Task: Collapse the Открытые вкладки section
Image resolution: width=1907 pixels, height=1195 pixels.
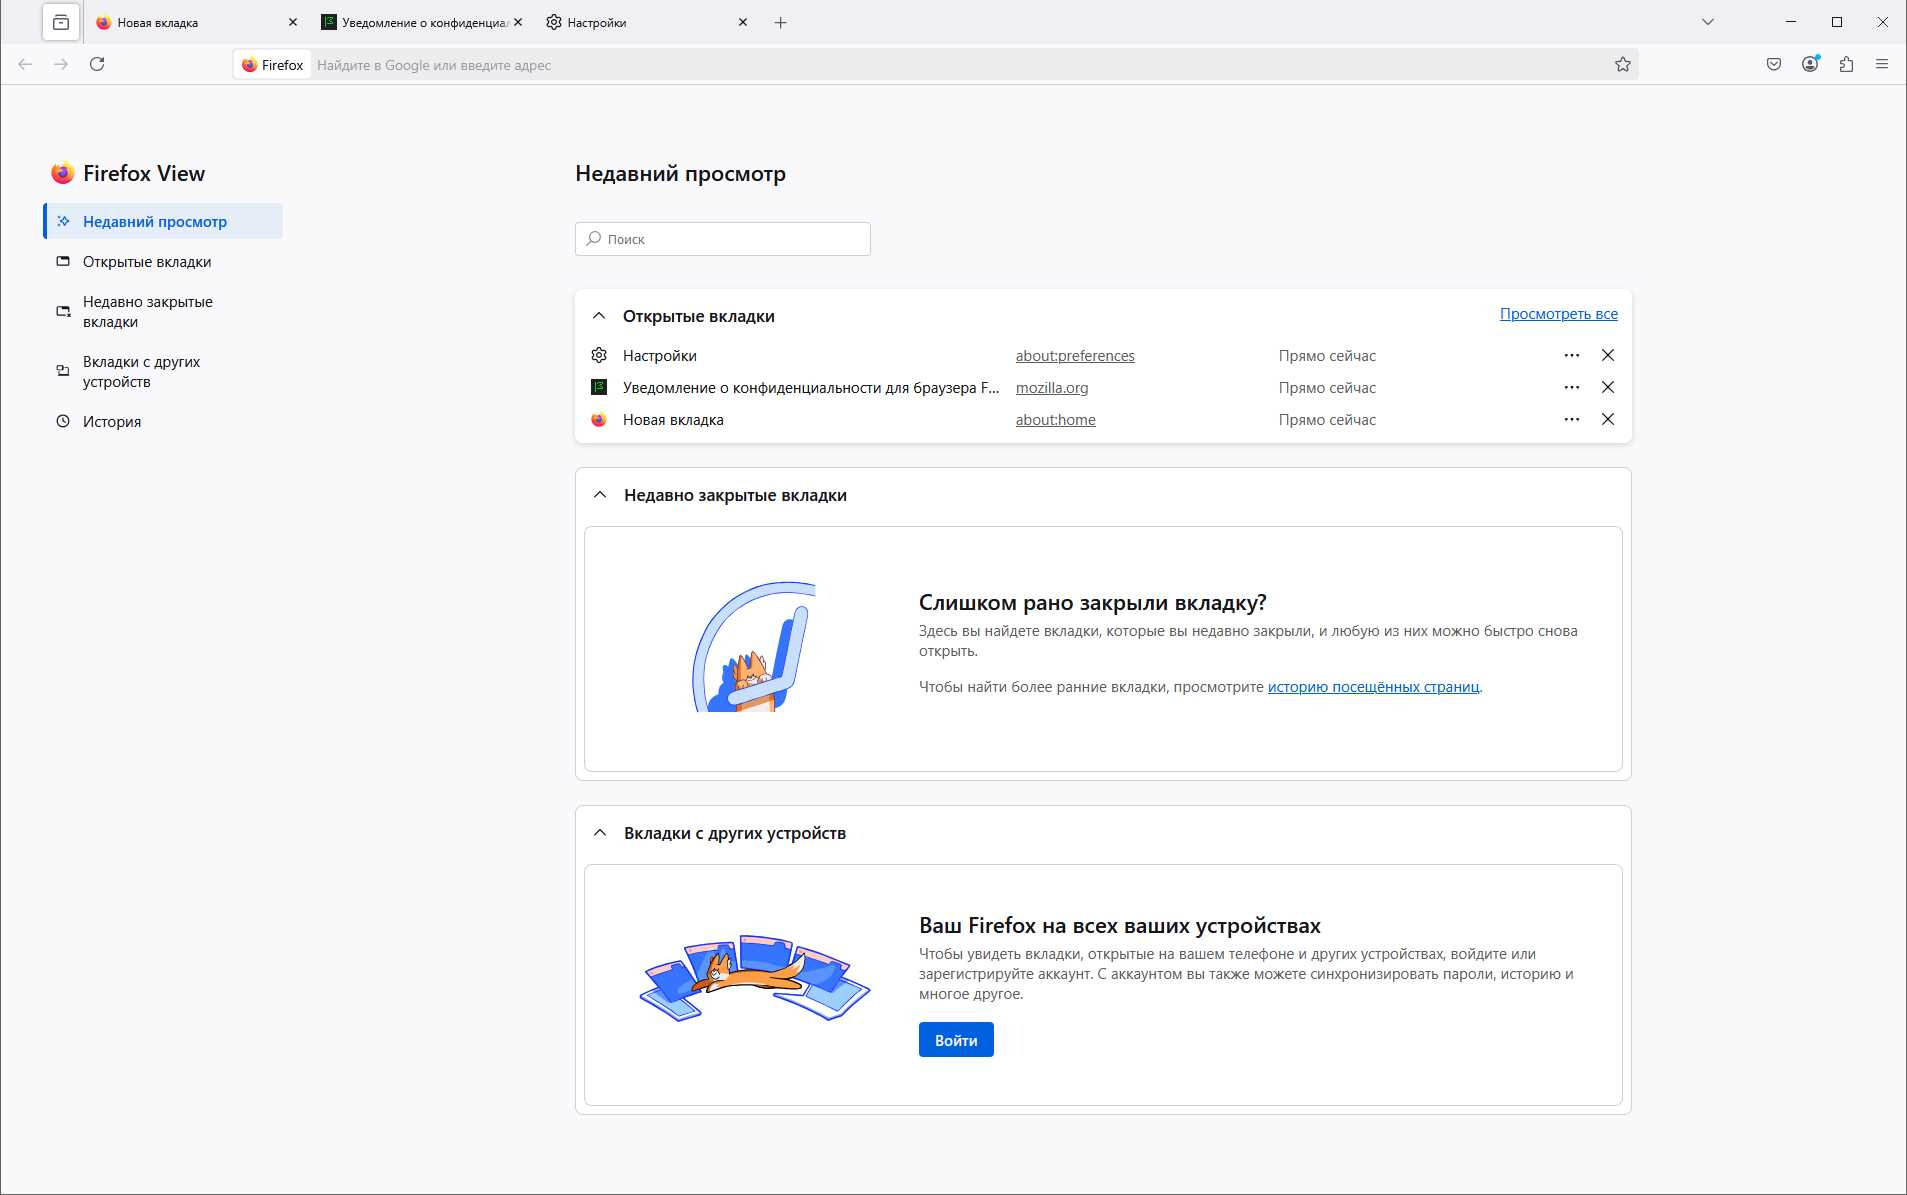Action: point(599,316)
